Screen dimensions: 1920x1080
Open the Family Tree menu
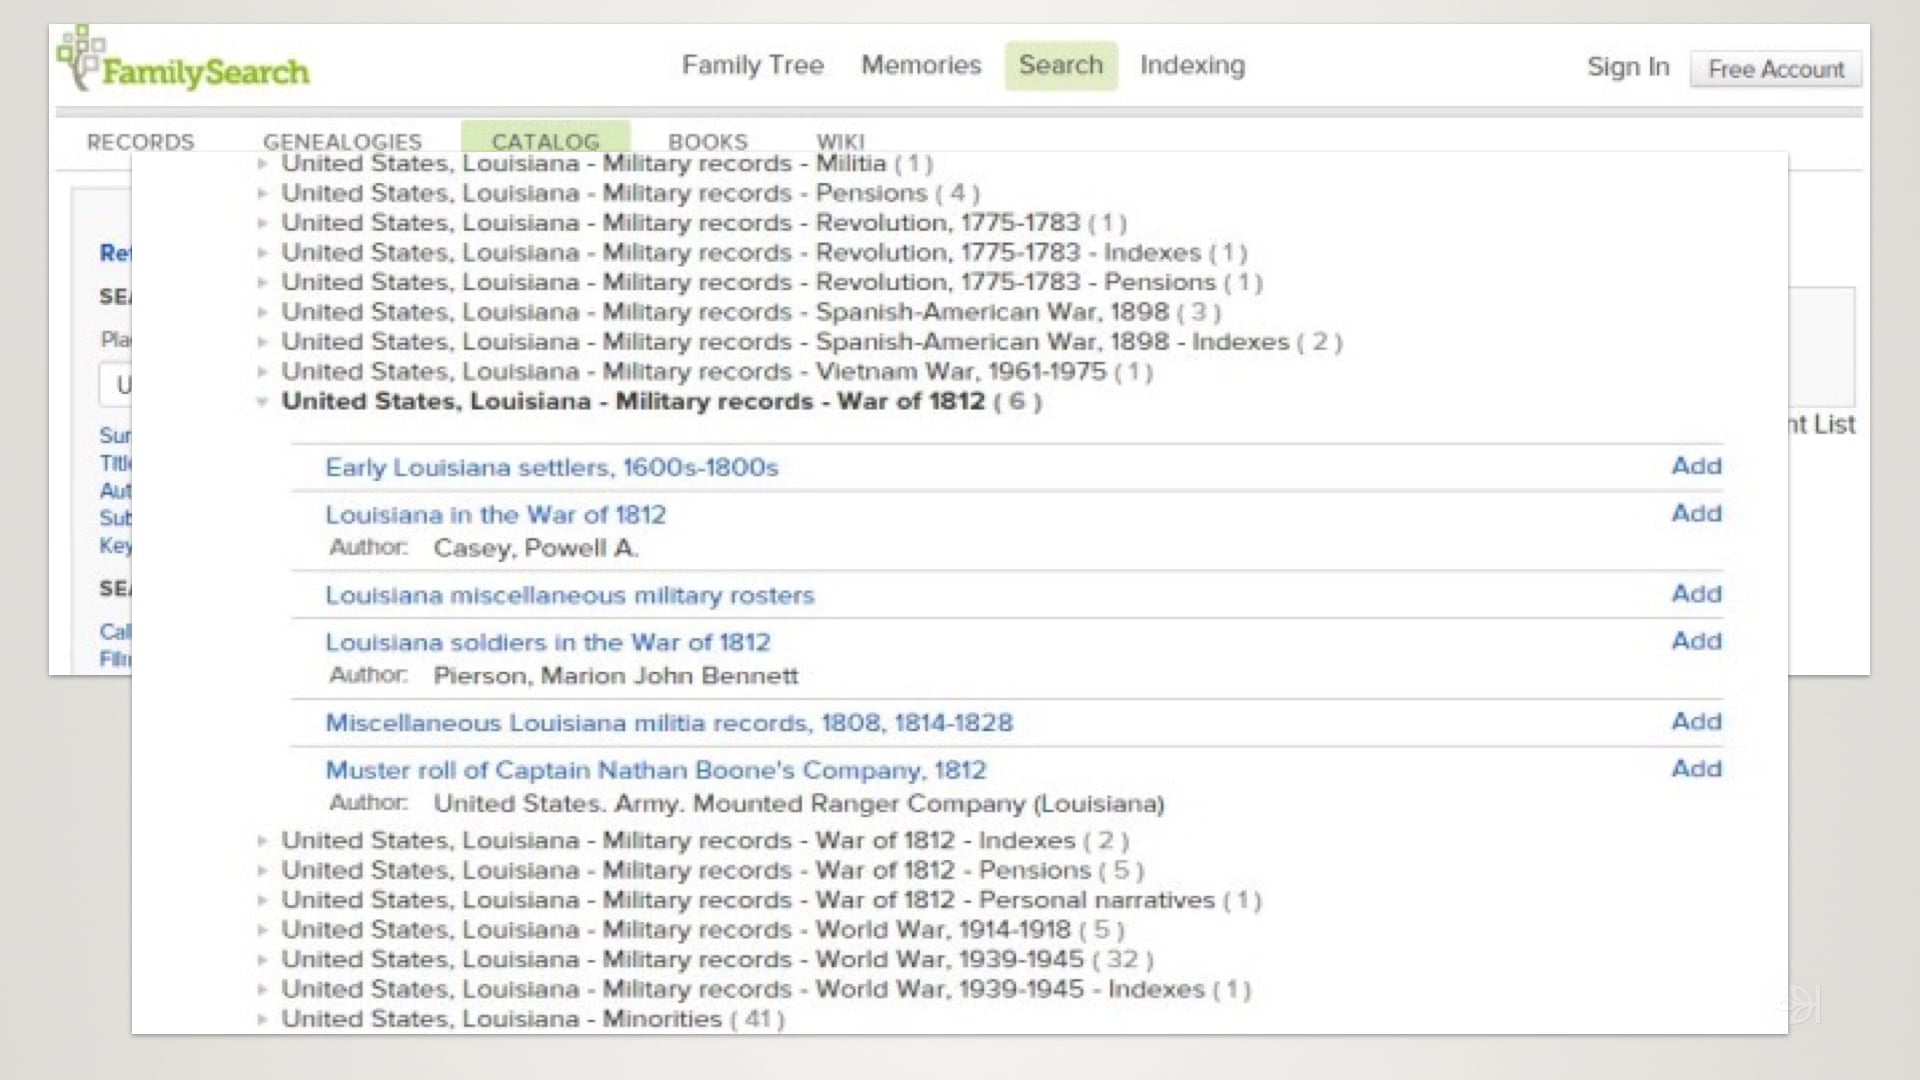(x=752, y=65)
